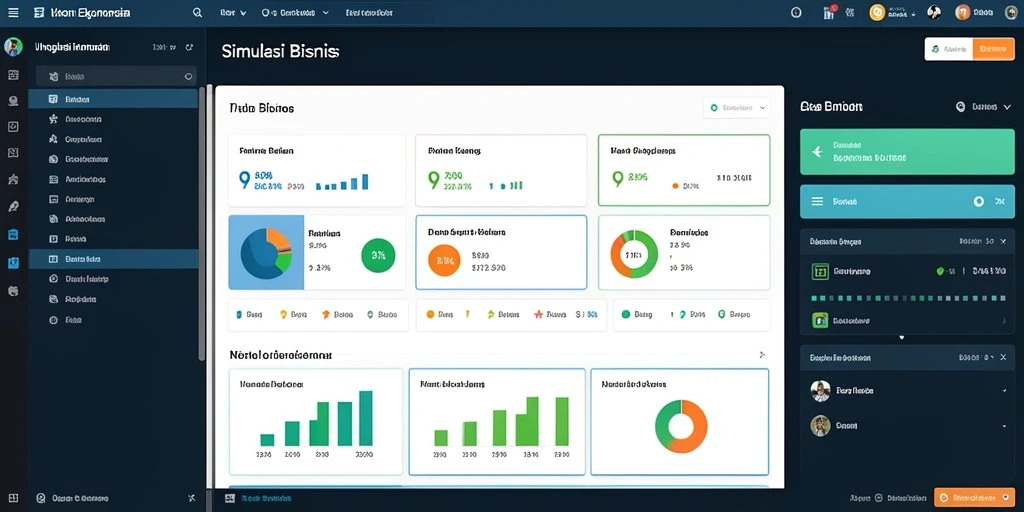Select the lower highlighted sidebar menu item
Screen dimensions: 1024x512
coord(113,259)
